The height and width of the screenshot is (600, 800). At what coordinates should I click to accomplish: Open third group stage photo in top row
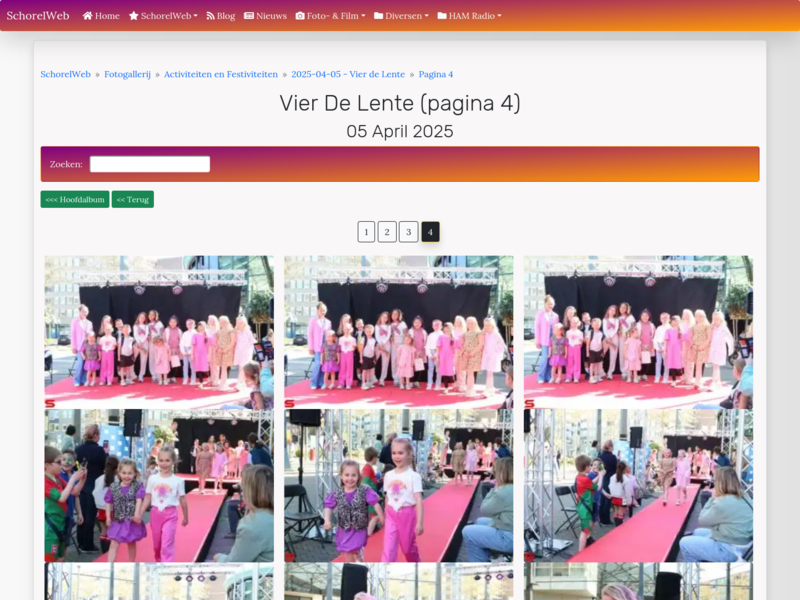638,332
